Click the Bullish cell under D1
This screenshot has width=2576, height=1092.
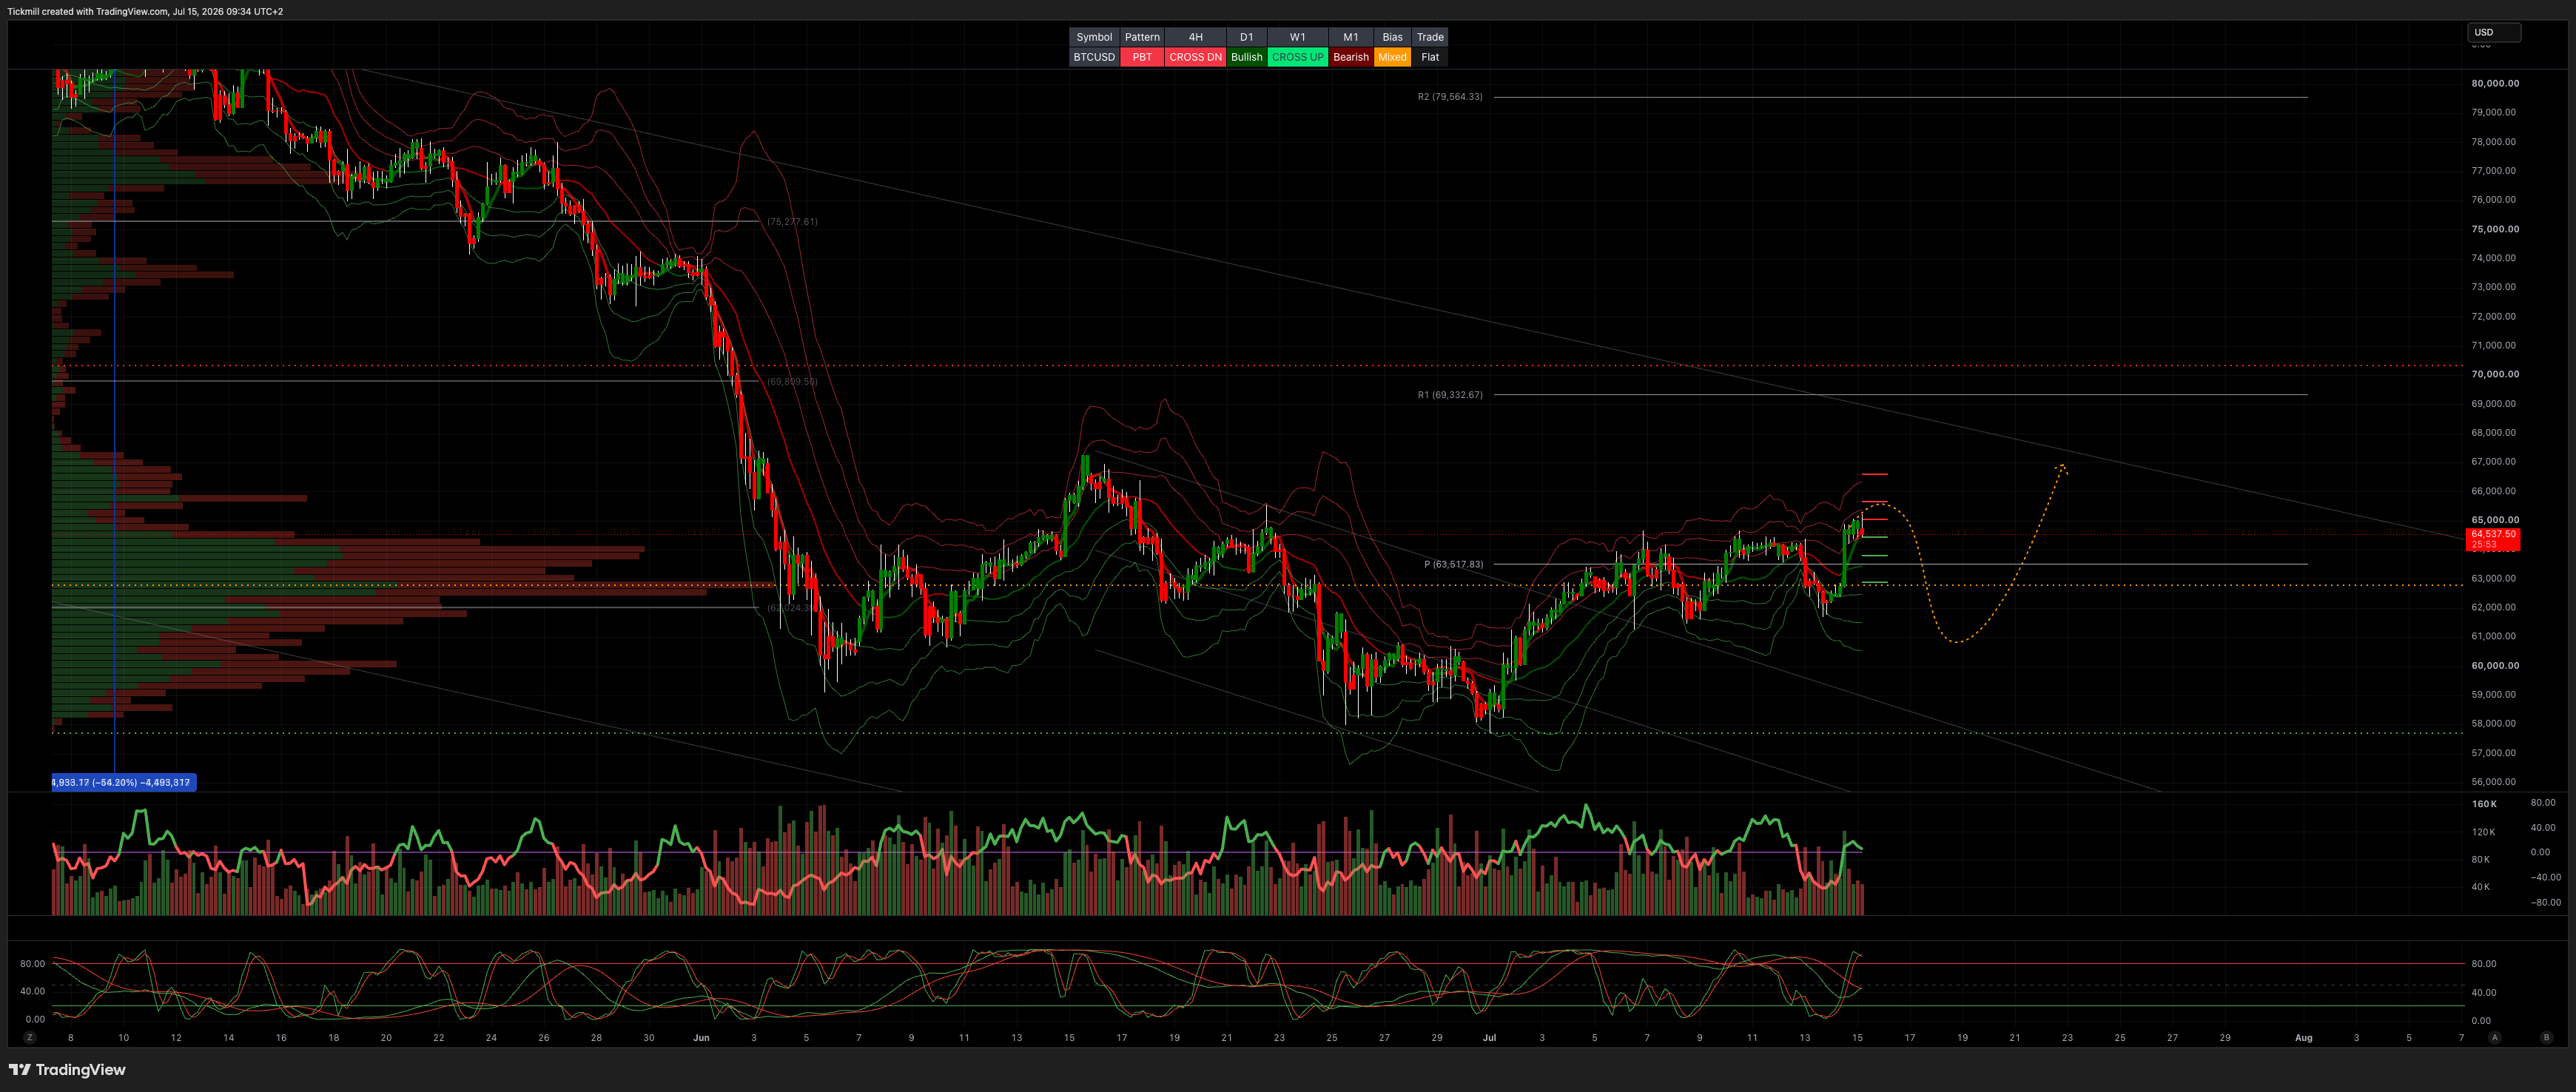(x=1247, y=57)
